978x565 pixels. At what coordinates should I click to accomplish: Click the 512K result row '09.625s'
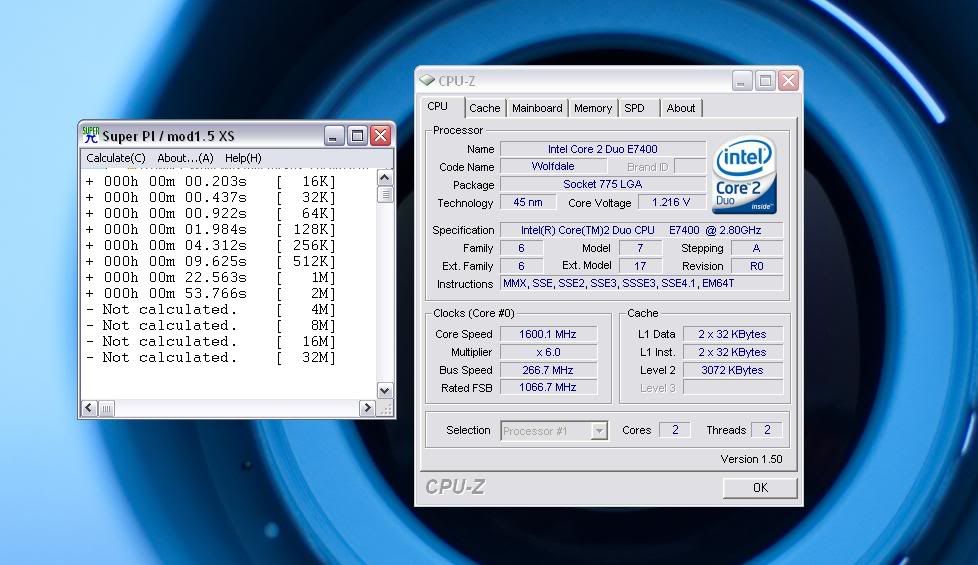coord(211,261)
